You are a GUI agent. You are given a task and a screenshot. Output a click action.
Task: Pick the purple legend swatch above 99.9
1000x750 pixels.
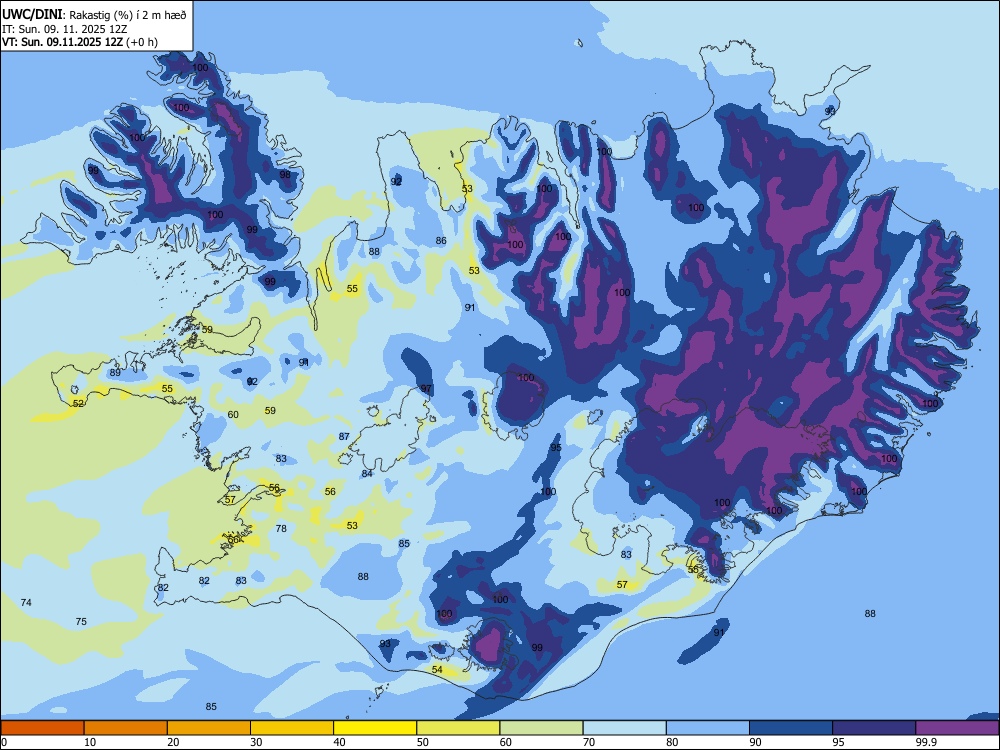click(957, 728)
